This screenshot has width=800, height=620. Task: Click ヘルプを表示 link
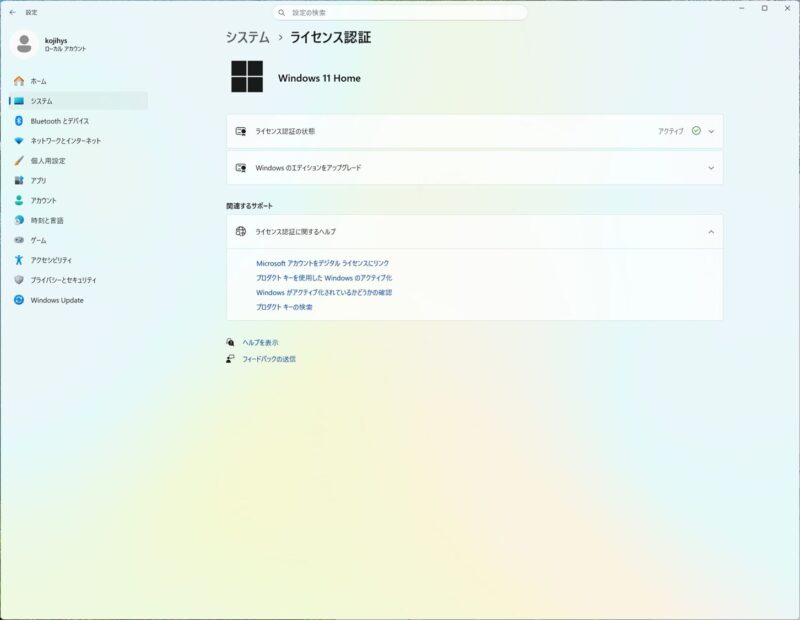260,343
